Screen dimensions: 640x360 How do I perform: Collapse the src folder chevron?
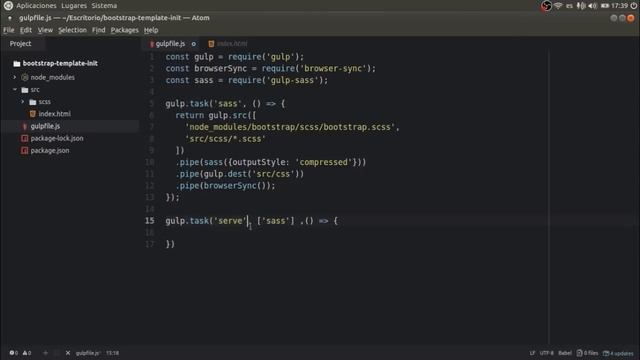tap(15, 89)
